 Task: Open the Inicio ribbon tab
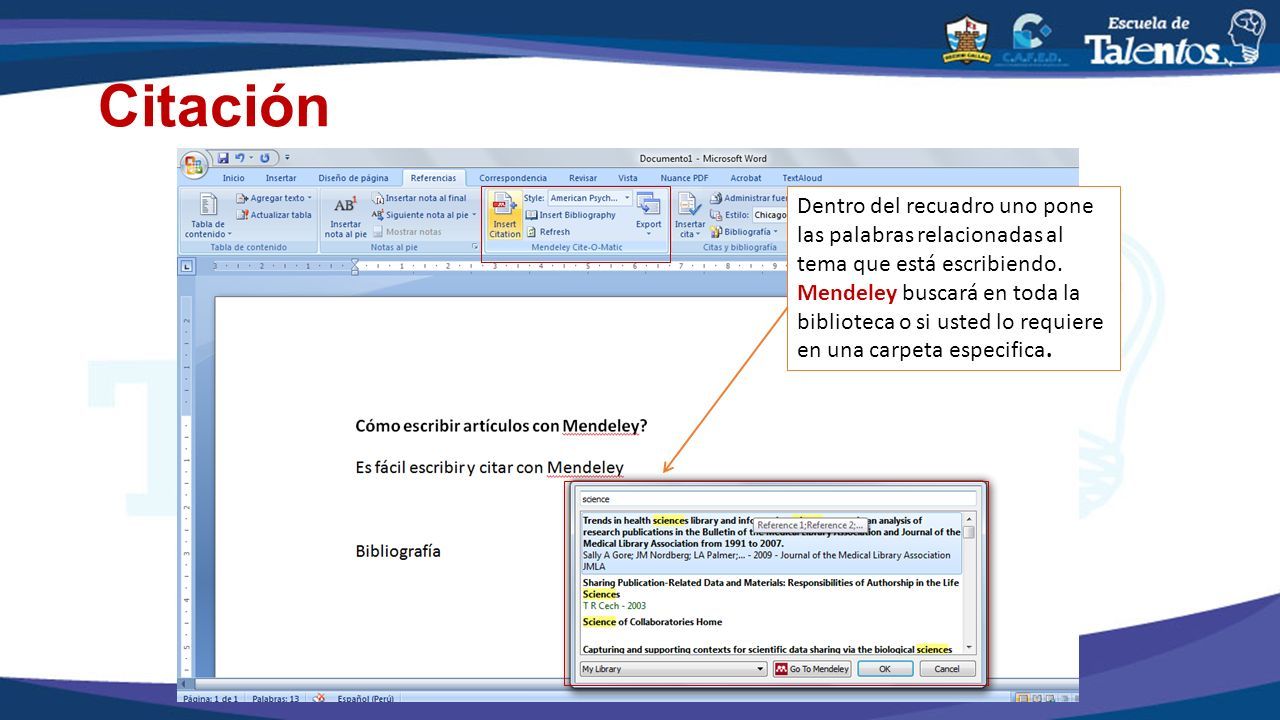click(x=233, y=178)
